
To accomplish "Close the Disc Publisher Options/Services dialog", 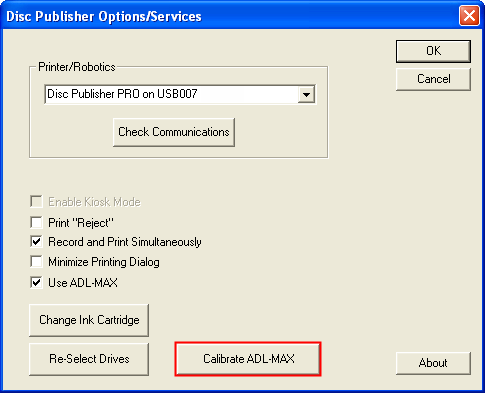I will click(469, 16).
